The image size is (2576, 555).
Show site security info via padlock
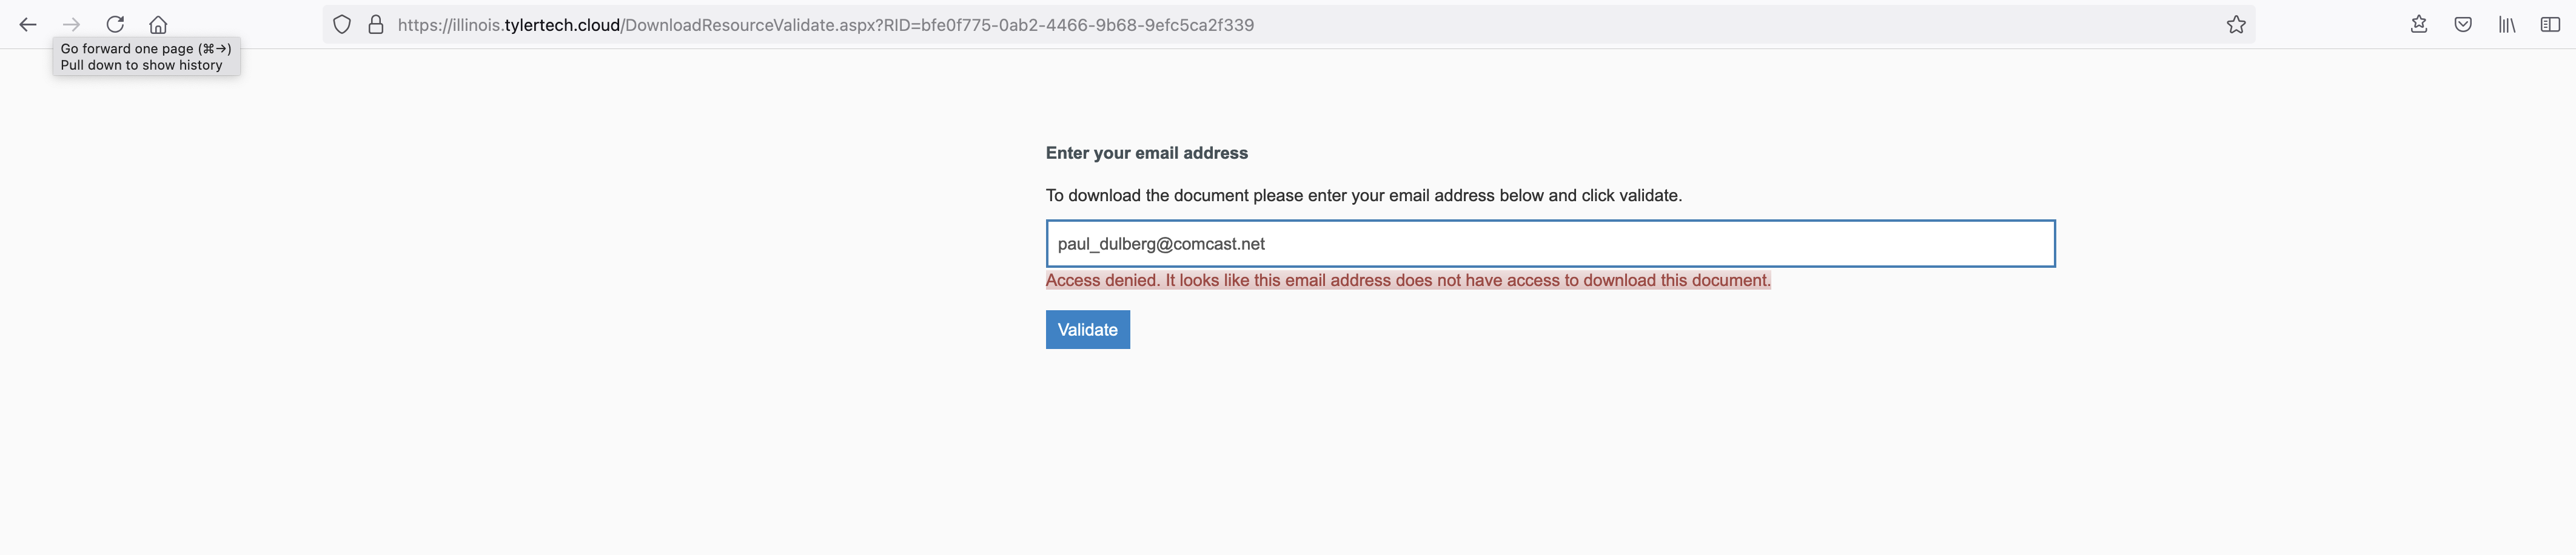click(x=376, y=25)
